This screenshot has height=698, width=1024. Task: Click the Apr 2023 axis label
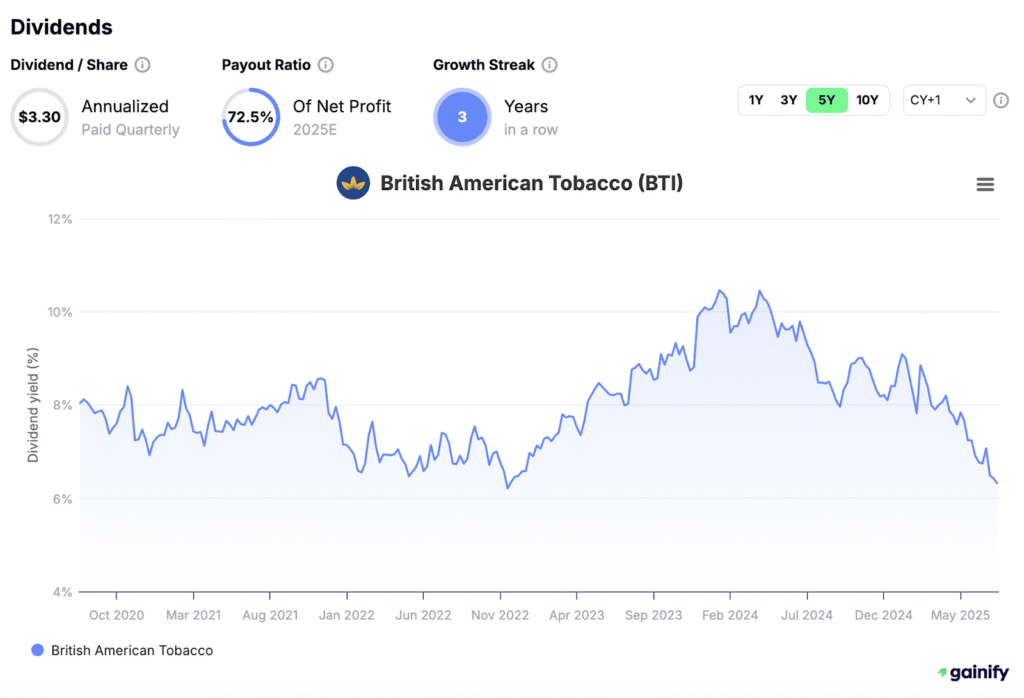click(577, 615)
